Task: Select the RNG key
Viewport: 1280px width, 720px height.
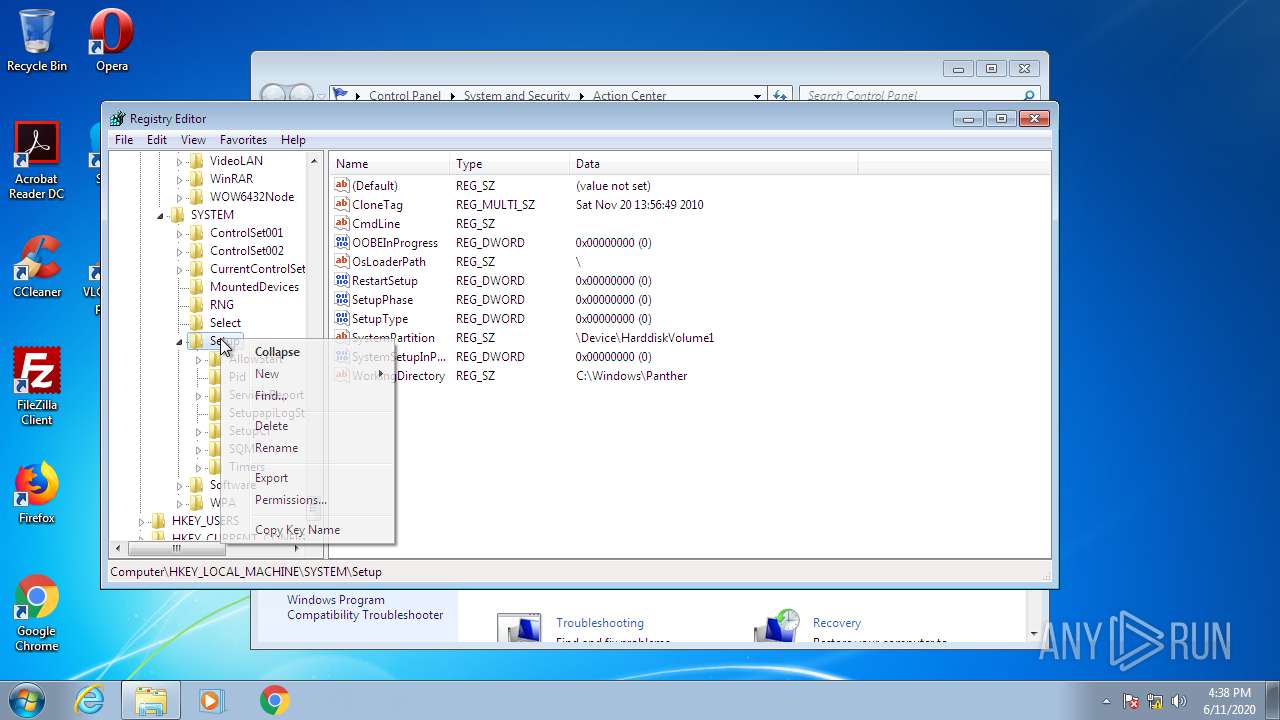Action: pos(222,305)
